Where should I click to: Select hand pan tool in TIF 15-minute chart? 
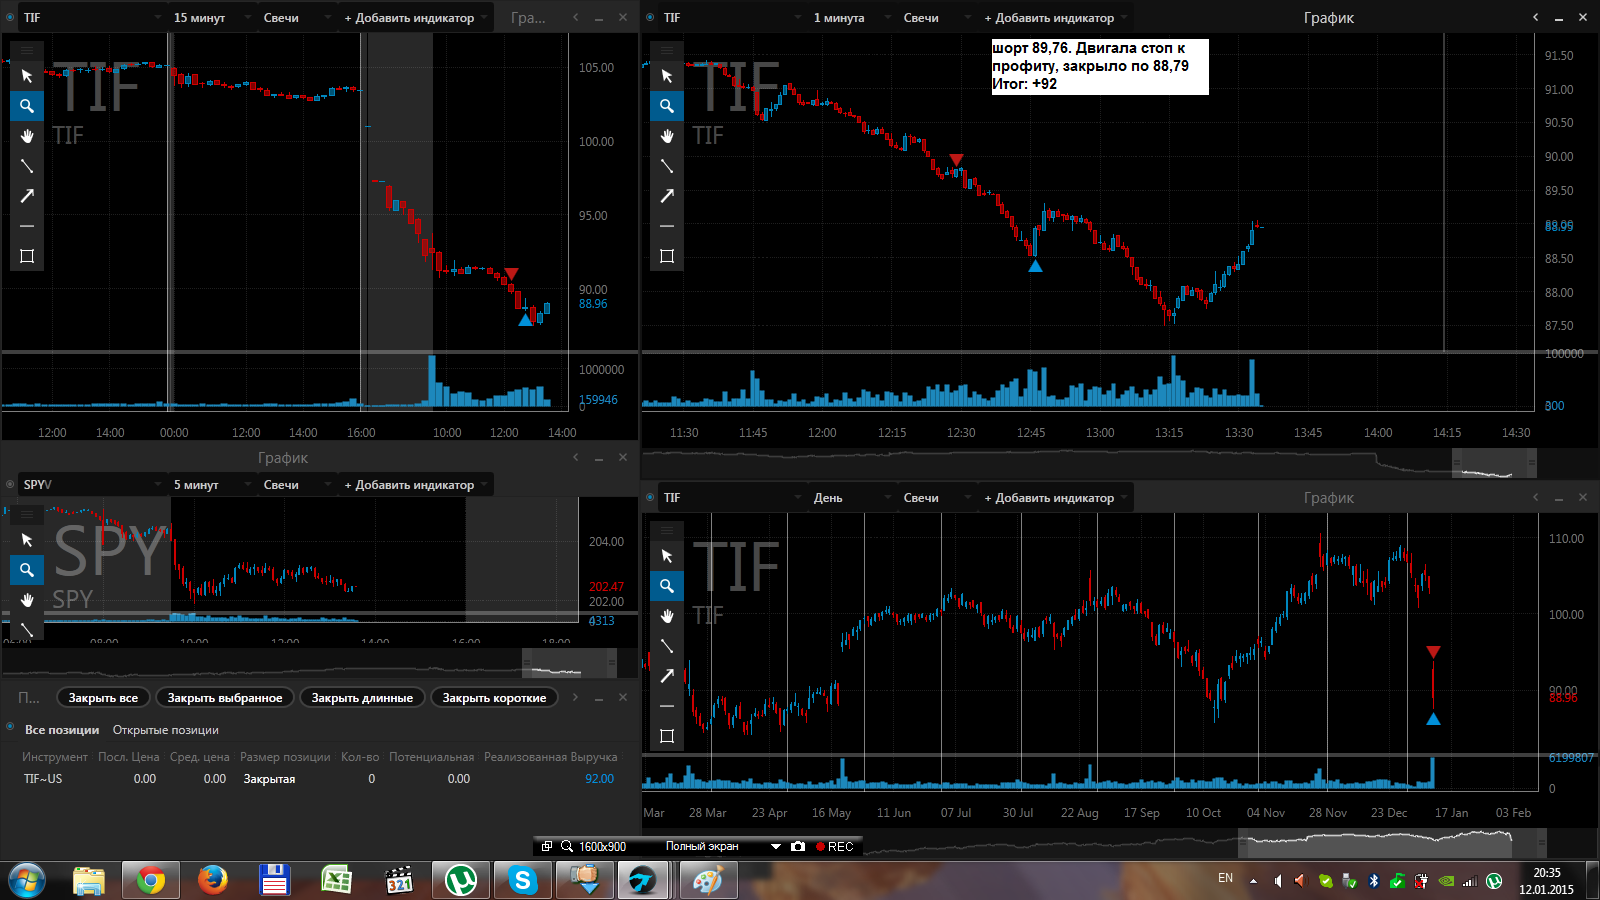(x=27, y=136)
